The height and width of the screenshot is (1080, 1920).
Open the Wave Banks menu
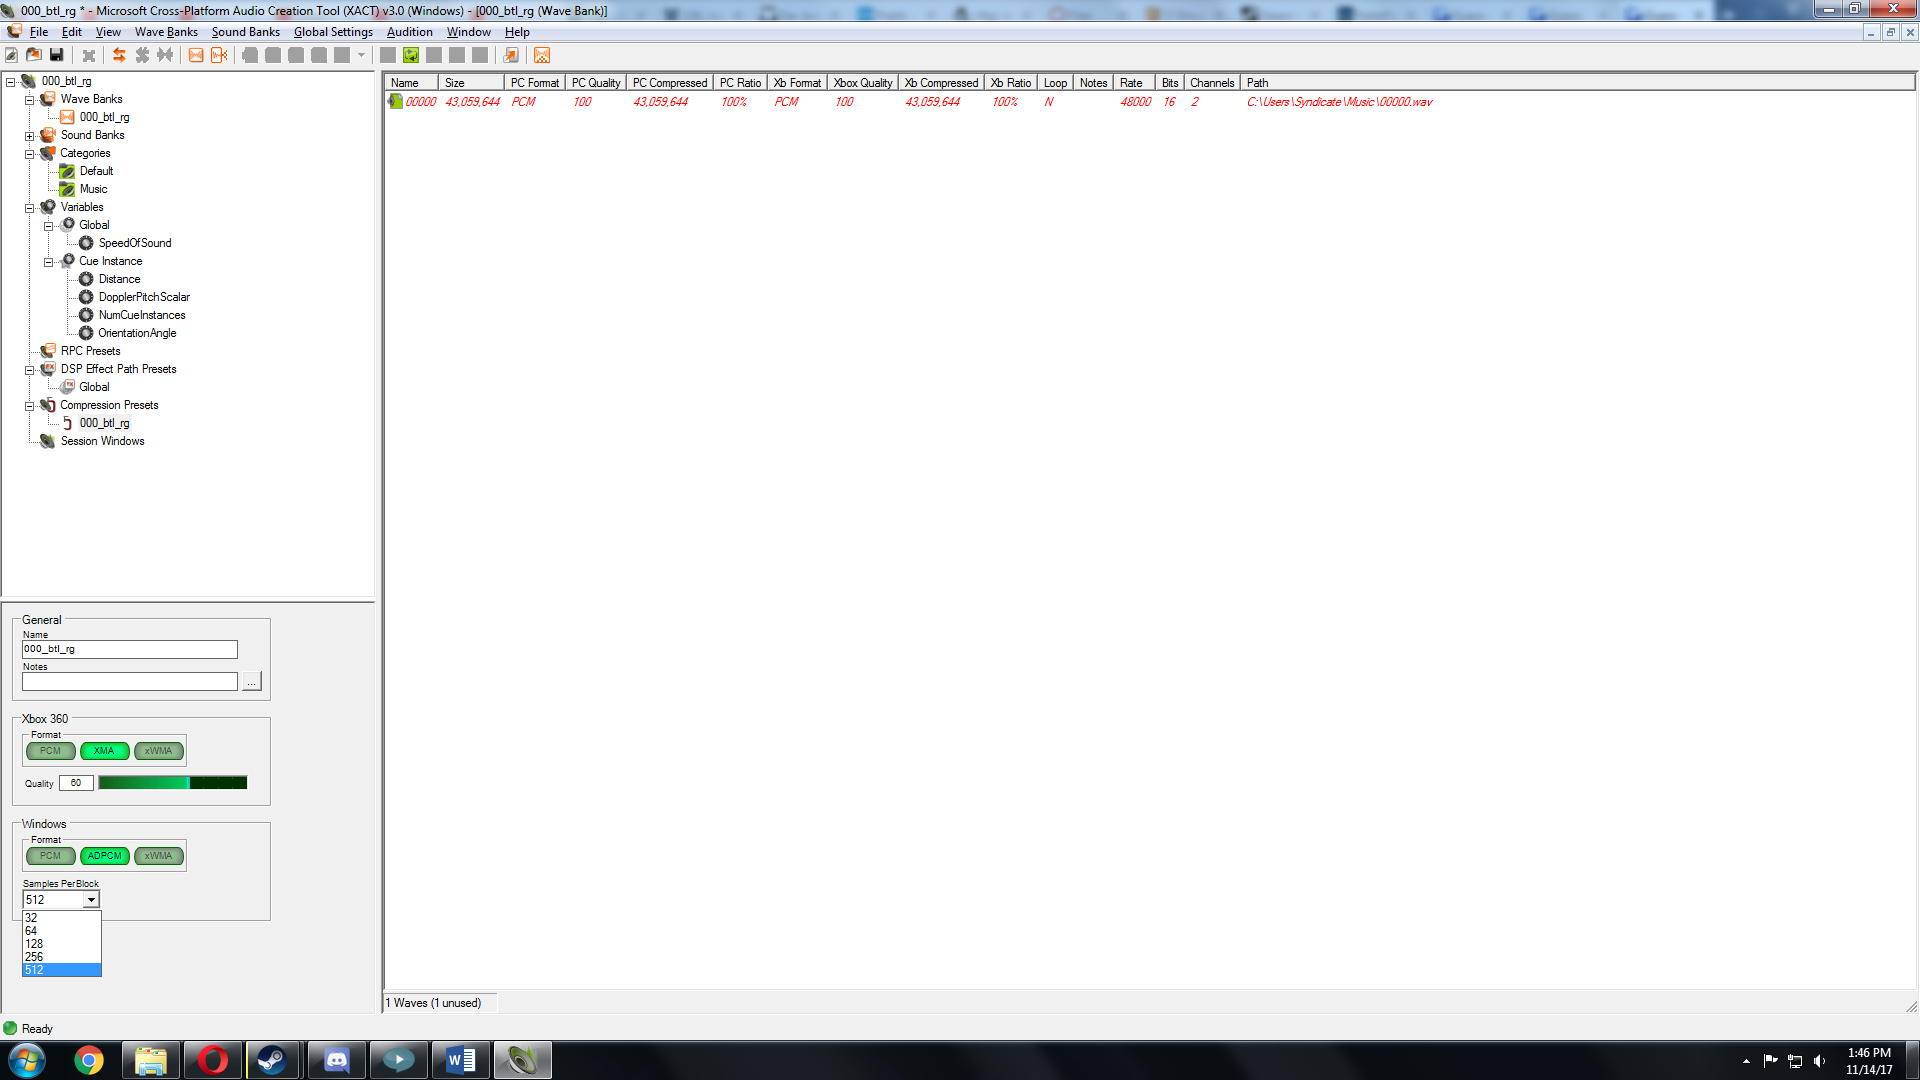(x=166, y=32)
